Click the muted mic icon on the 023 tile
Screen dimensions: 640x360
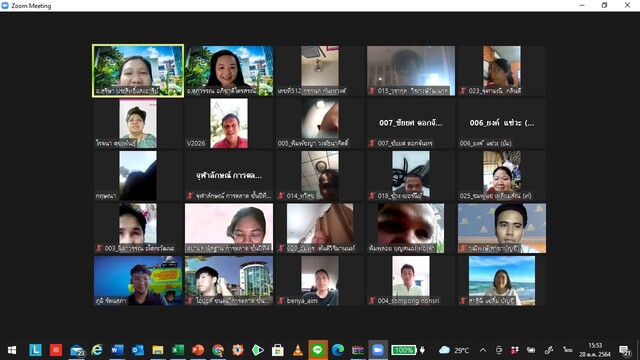pyautogui.click(x=463, y=91)
